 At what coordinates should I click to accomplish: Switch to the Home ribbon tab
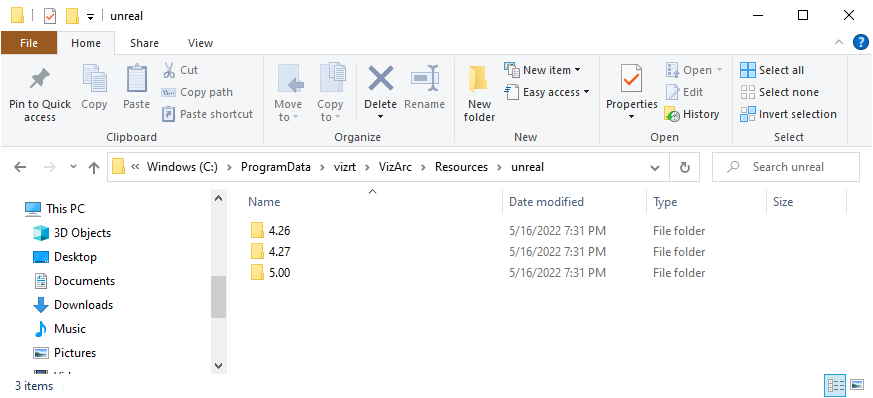pyautogui.click(x=86, y=43)
